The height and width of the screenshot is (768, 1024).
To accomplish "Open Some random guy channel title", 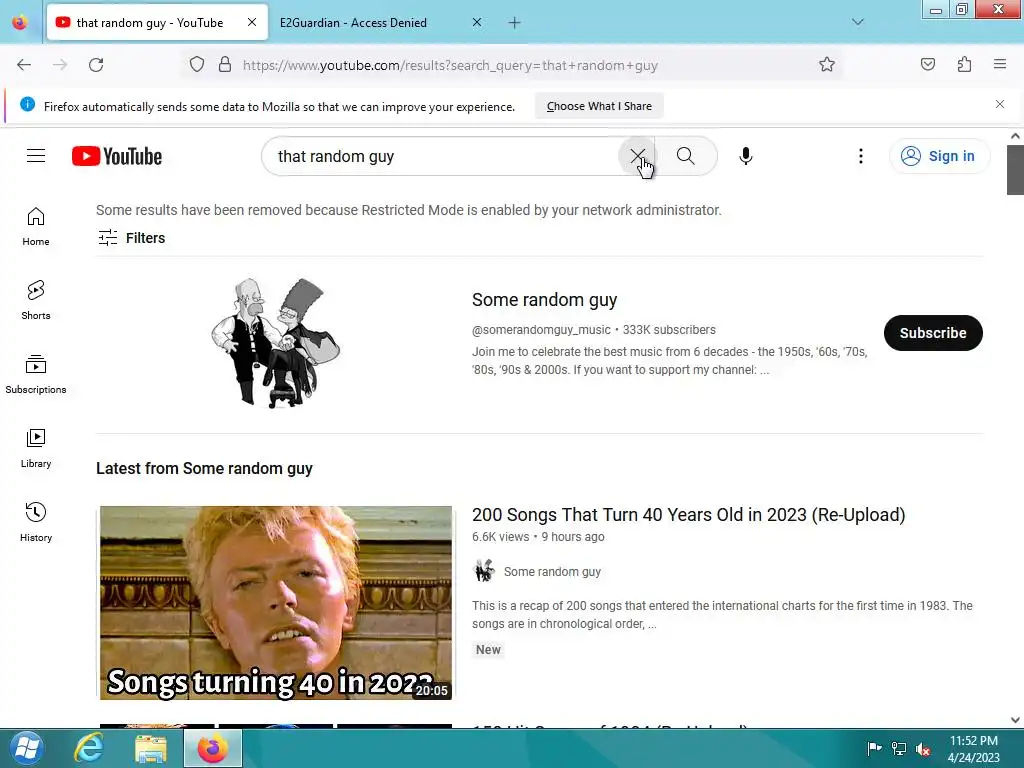I will 544,300.
